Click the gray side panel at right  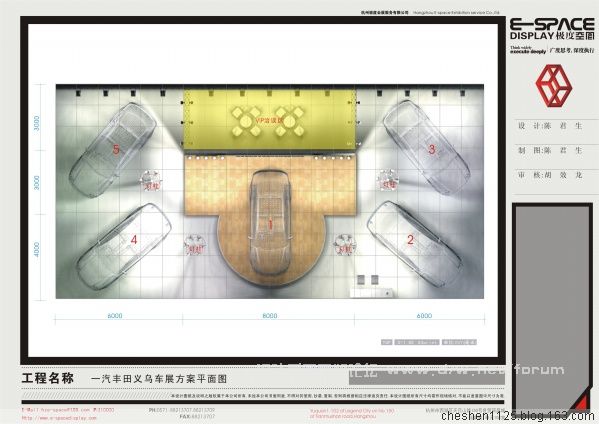pyautogui.click(x=552, y=307)
